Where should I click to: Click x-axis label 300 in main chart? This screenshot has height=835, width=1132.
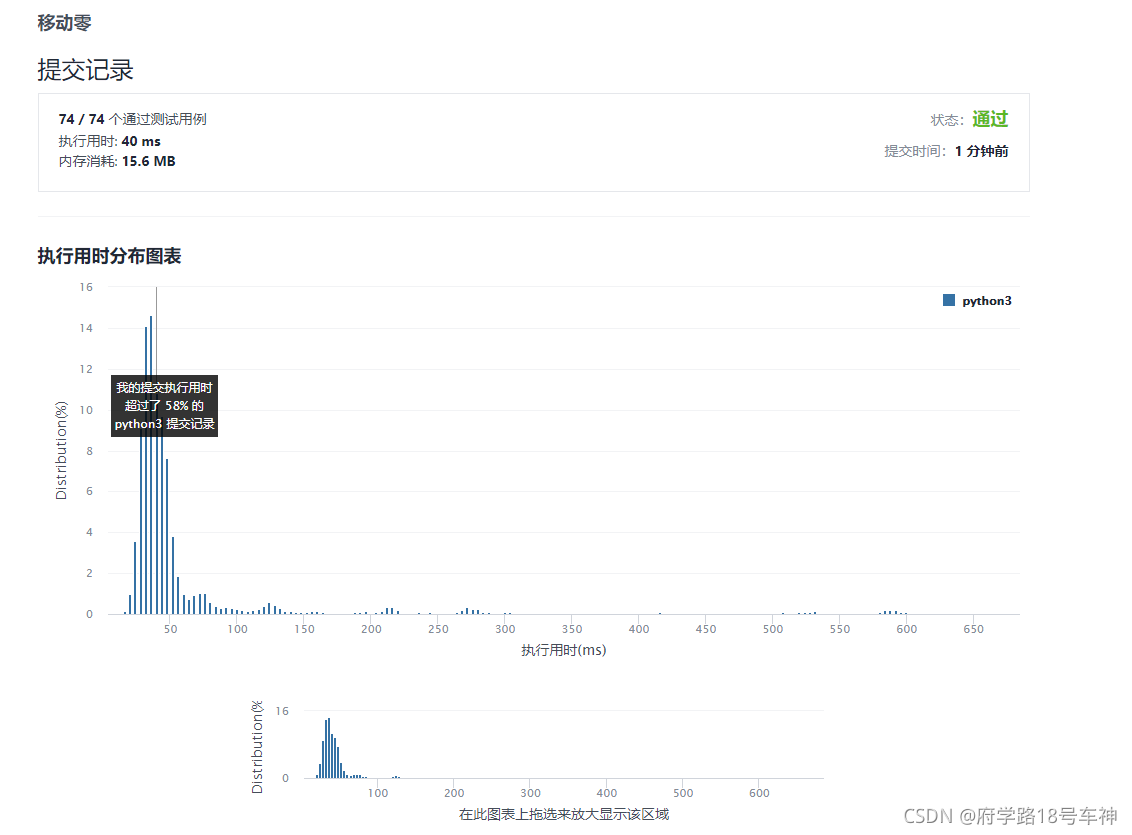point(505,629)
